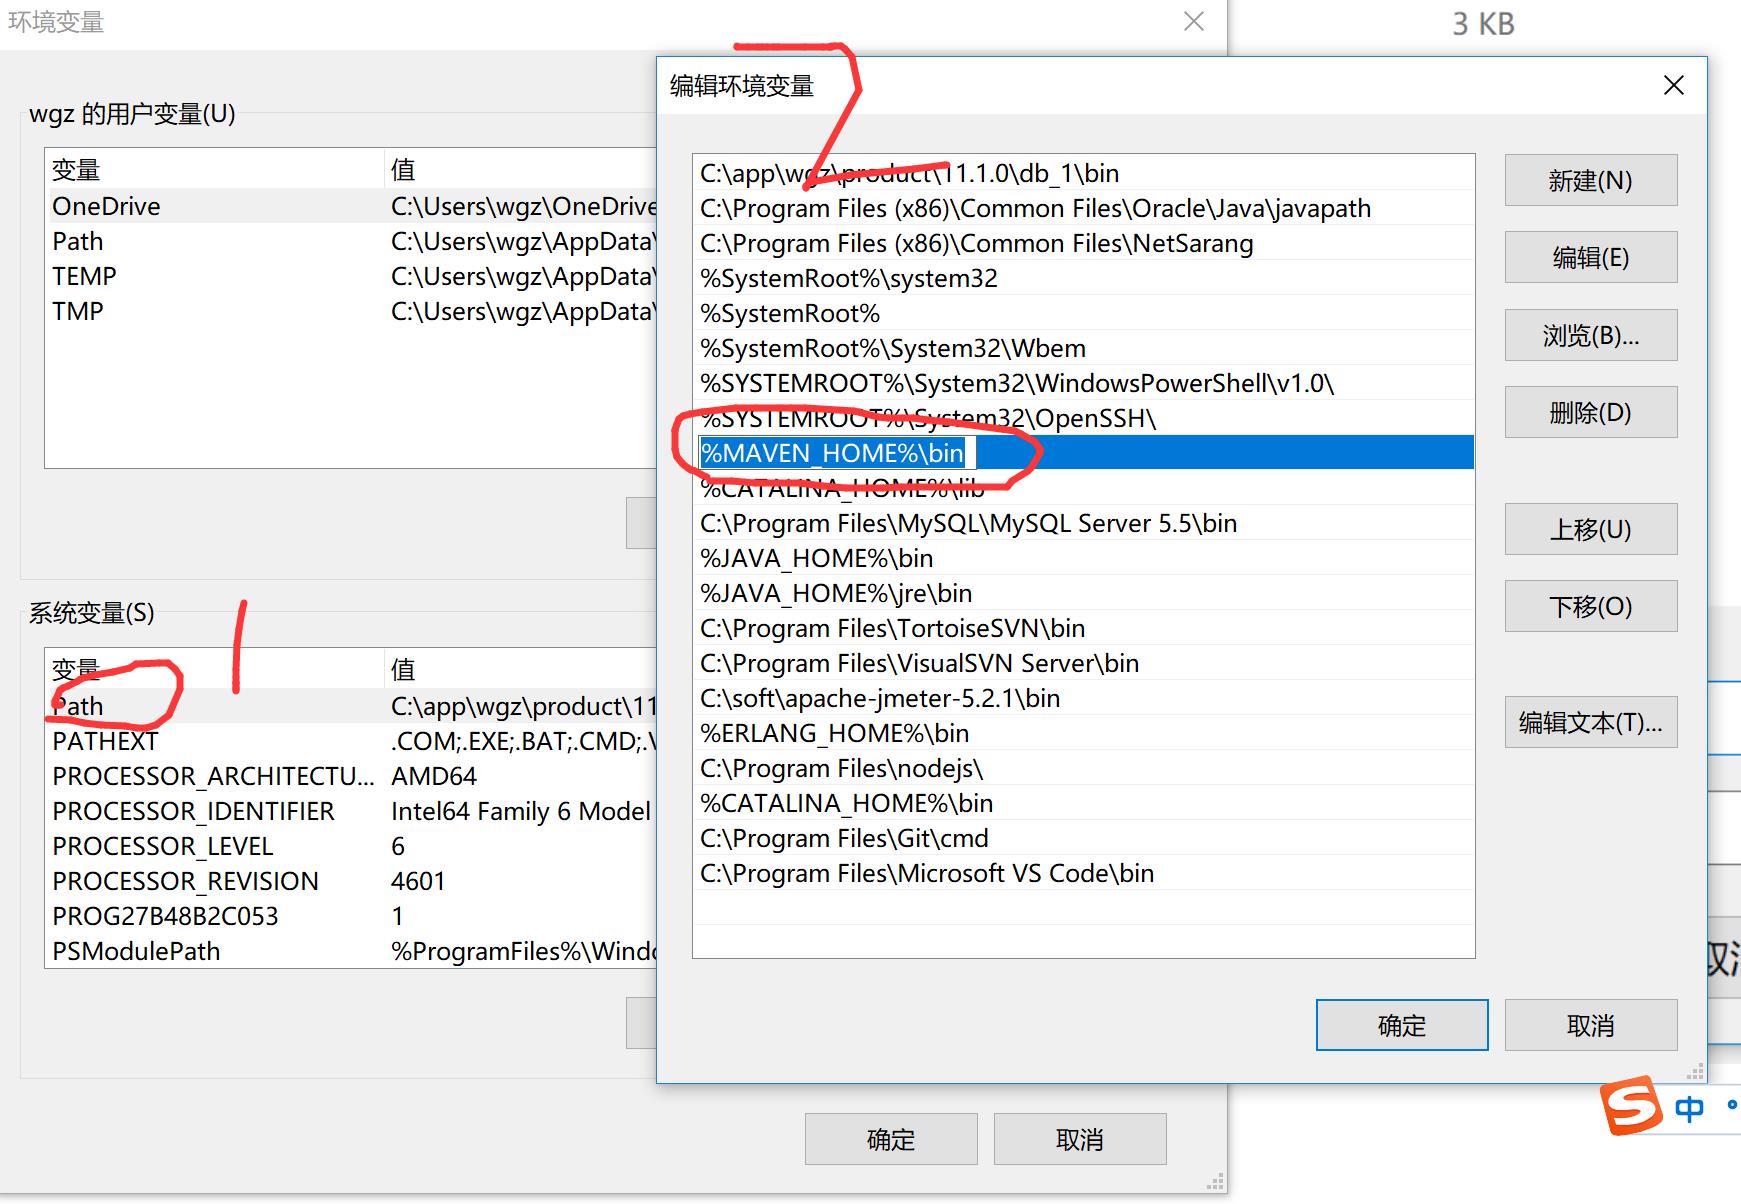
Task: Select %JAVA_HOME%\jre\bin entry
Action: (1083, 593)
